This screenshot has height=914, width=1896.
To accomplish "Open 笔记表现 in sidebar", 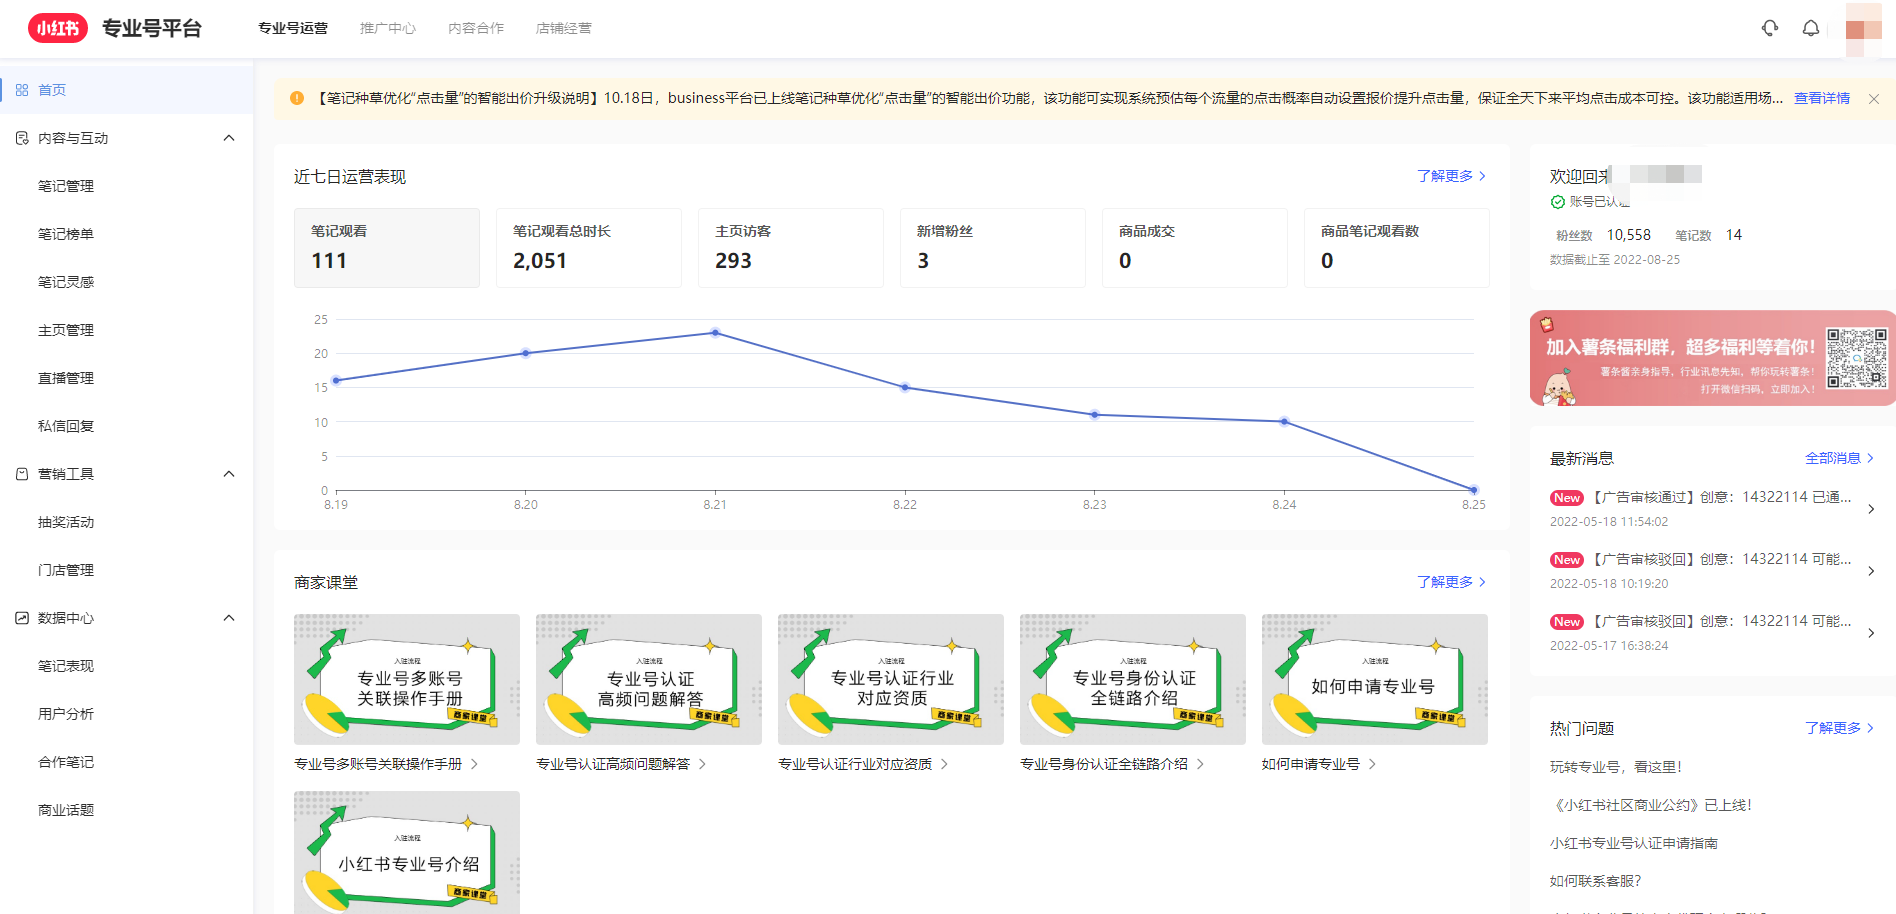I will tap(66, 666).
